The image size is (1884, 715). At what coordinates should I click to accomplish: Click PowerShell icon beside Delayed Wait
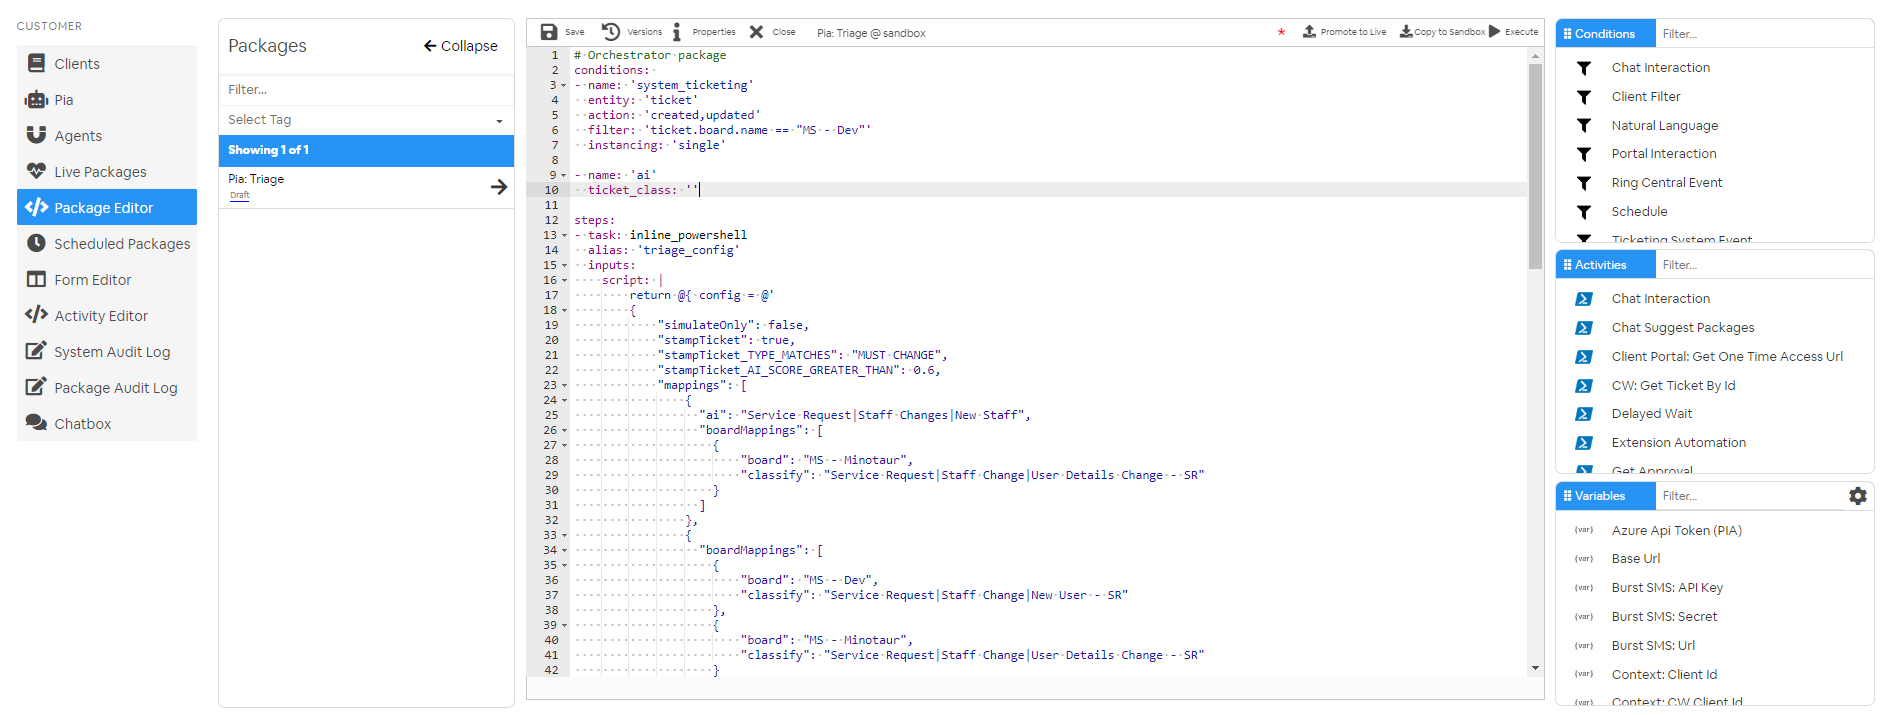pos(1584,414)
